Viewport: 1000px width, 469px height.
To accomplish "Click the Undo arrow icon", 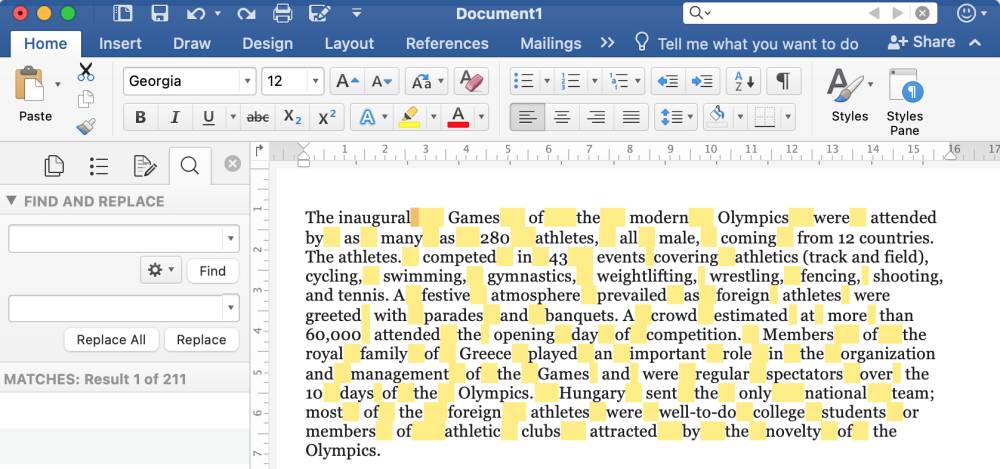I will click(x=196, y=13).
